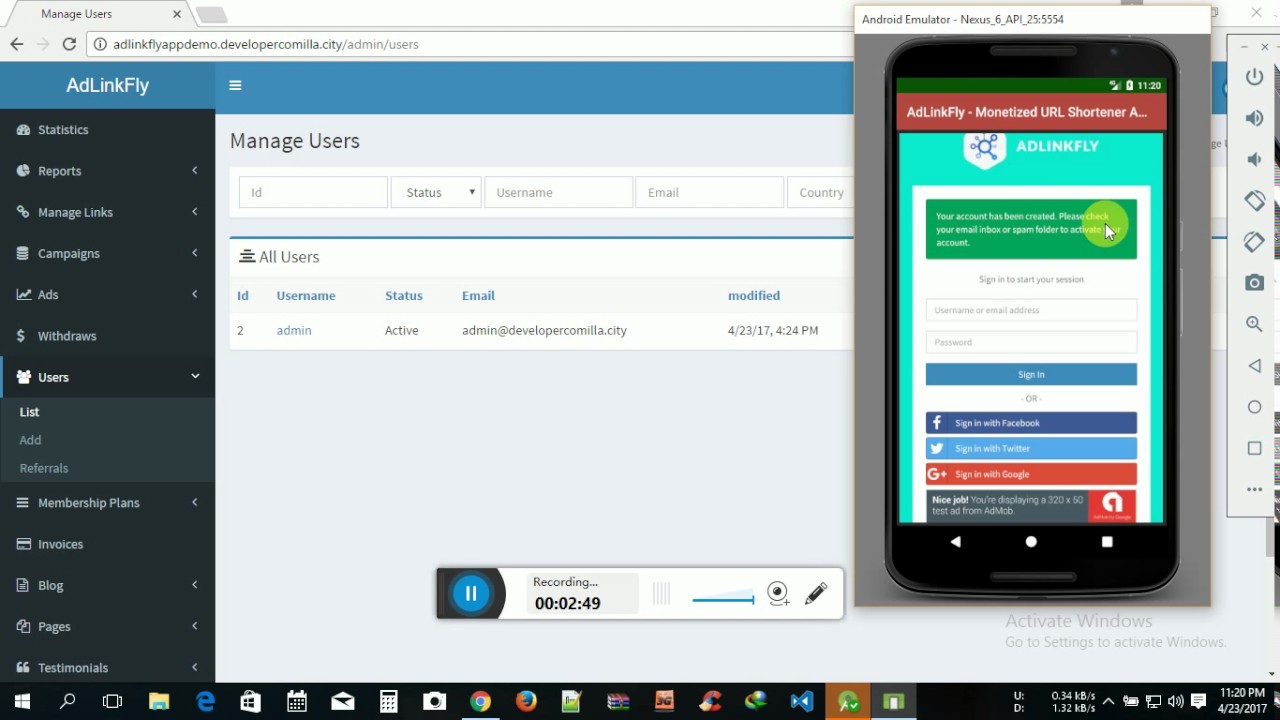1280x720 pixels.
Task: Click the emulator zoom magnifier icon
Action: (1254, 324)
